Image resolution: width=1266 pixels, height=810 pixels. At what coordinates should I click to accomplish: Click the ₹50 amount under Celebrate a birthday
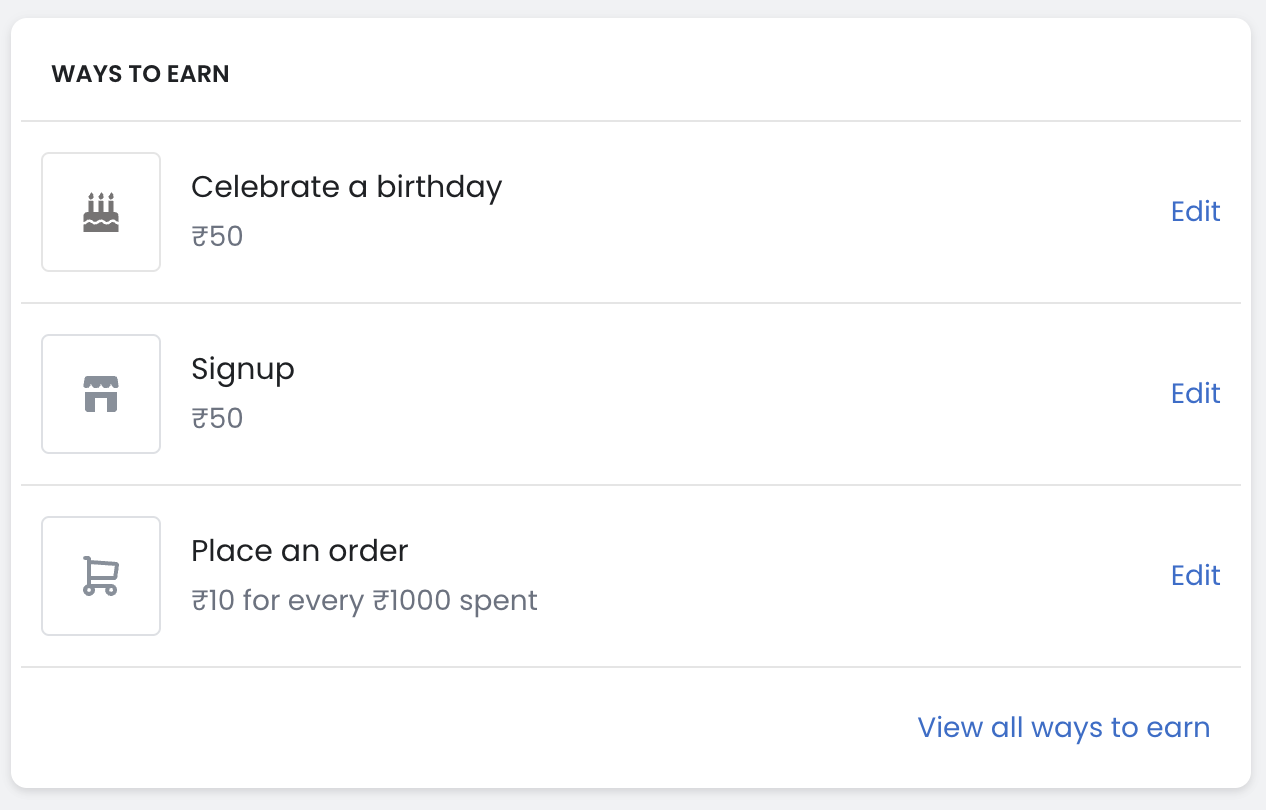pos(217,237)
